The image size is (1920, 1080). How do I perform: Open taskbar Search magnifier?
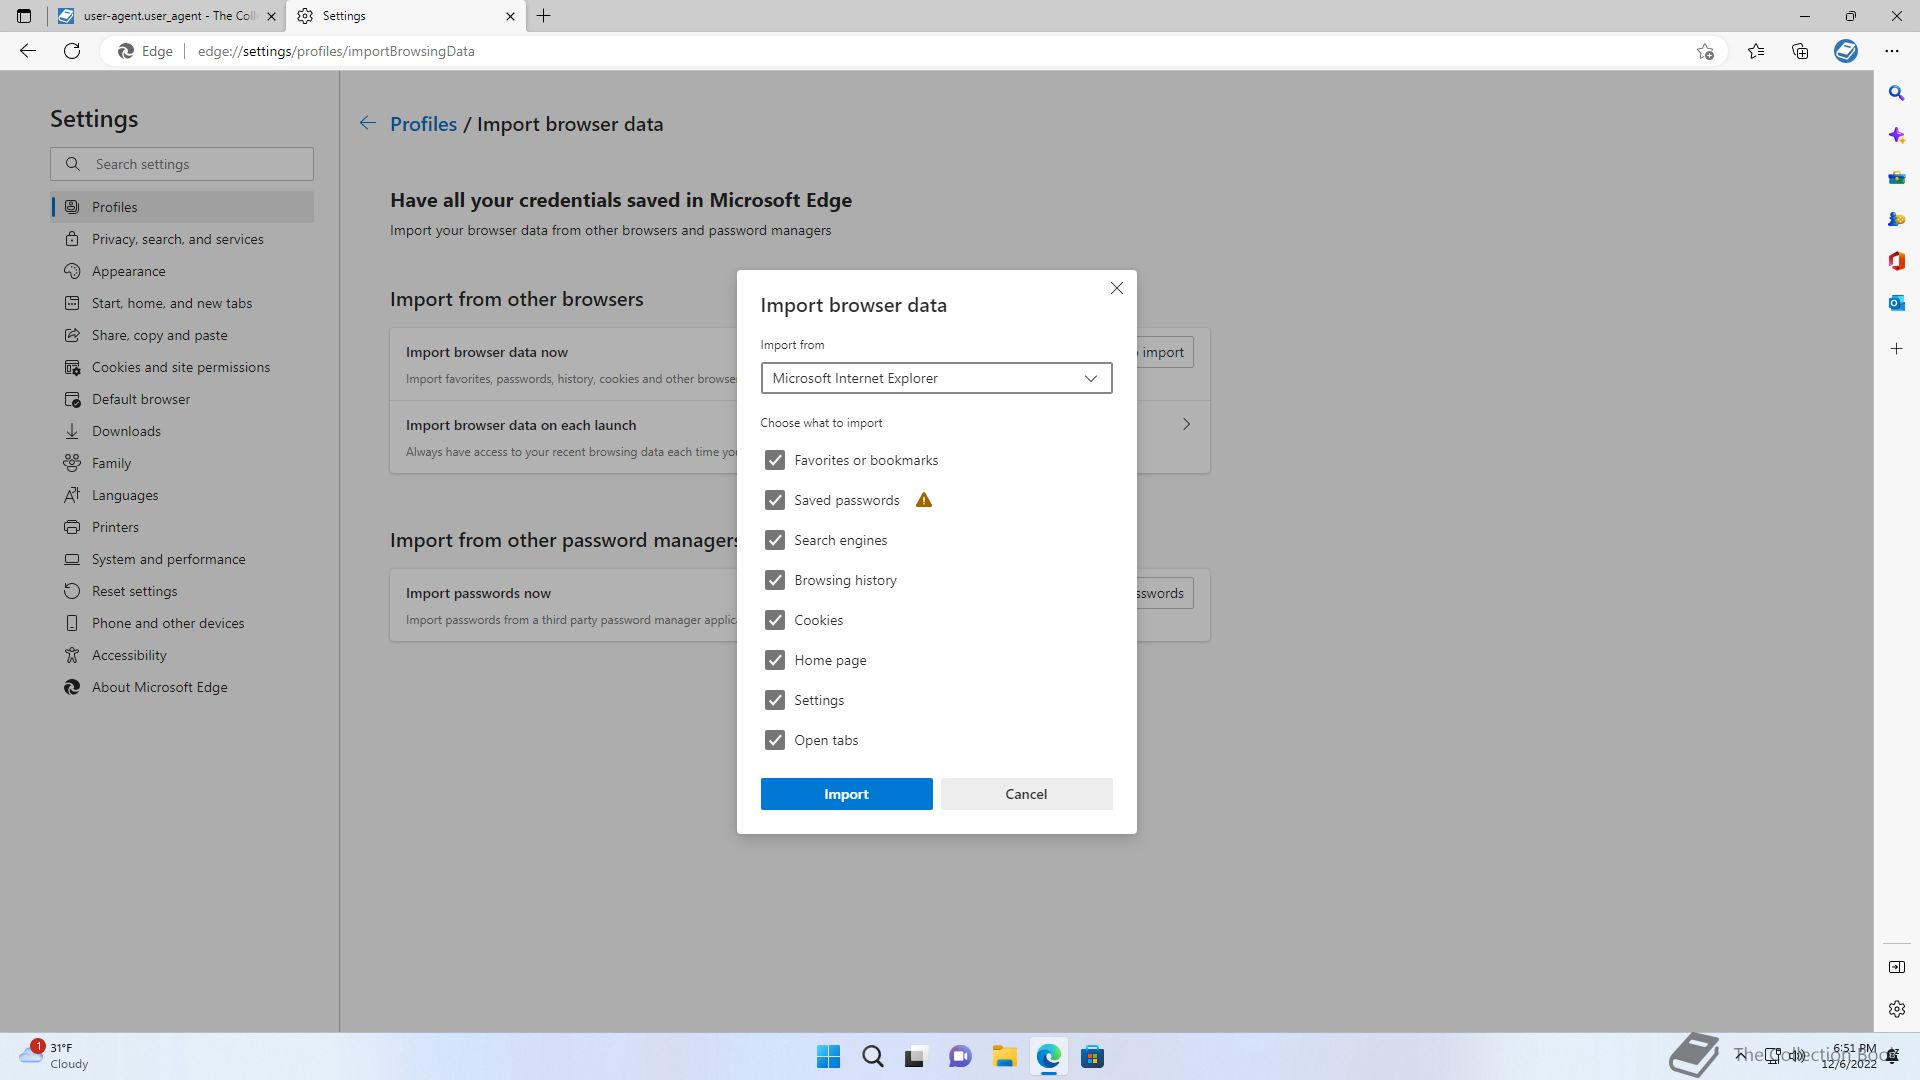[x=872, y=1057]
